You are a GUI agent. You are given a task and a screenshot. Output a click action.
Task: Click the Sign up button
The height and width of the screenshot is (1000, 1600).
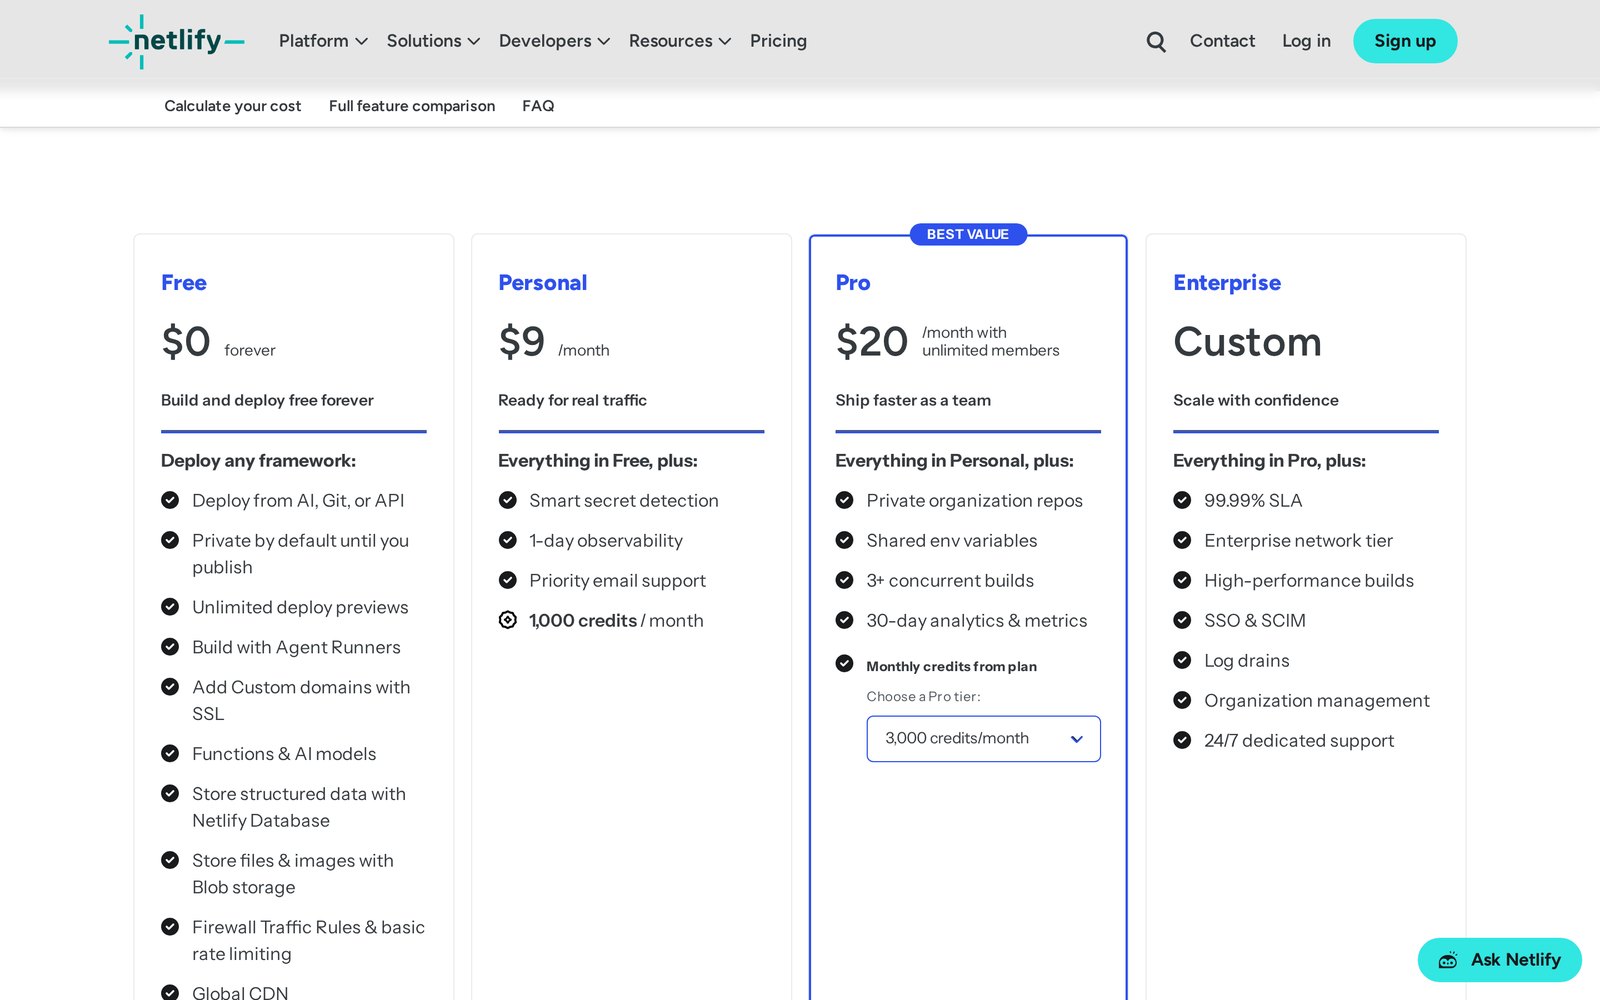(1405, 41)
